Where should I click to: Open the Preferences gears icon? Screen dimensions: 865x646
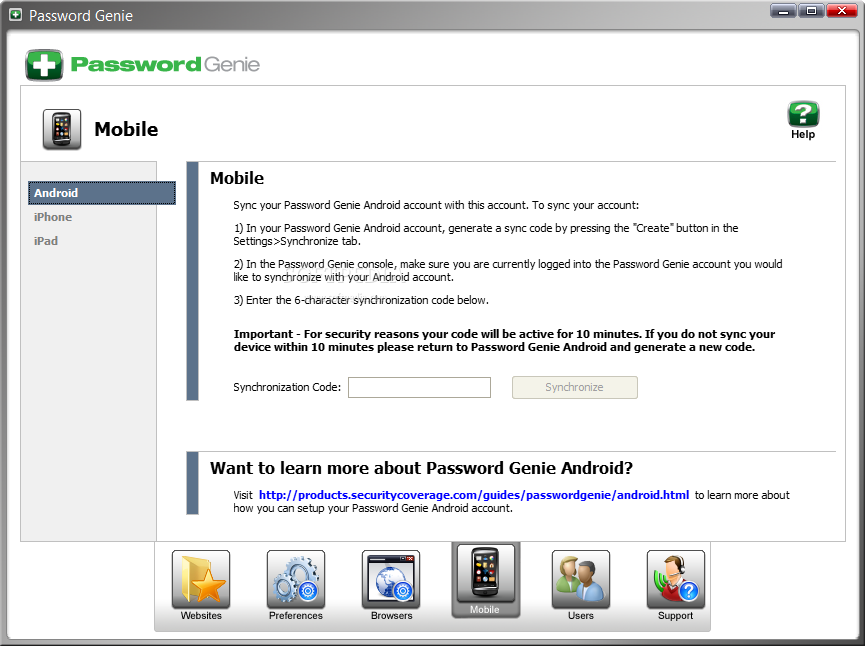click(x=296, y=579)
